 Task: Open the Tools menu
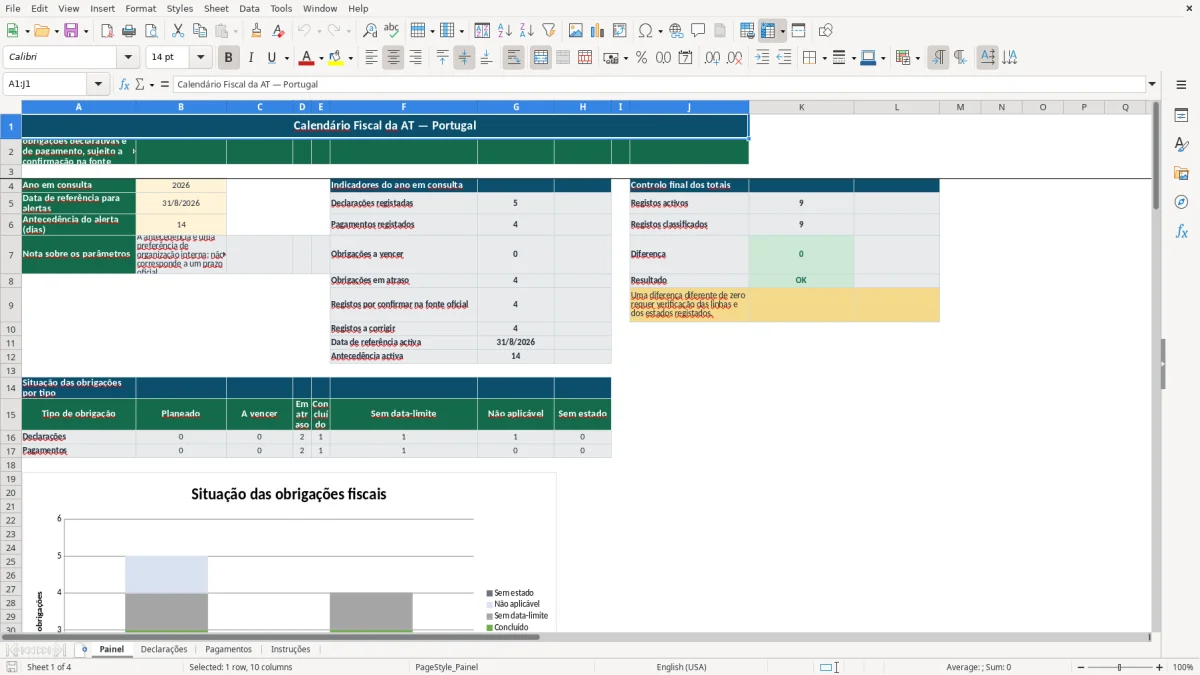pos(281,8)
